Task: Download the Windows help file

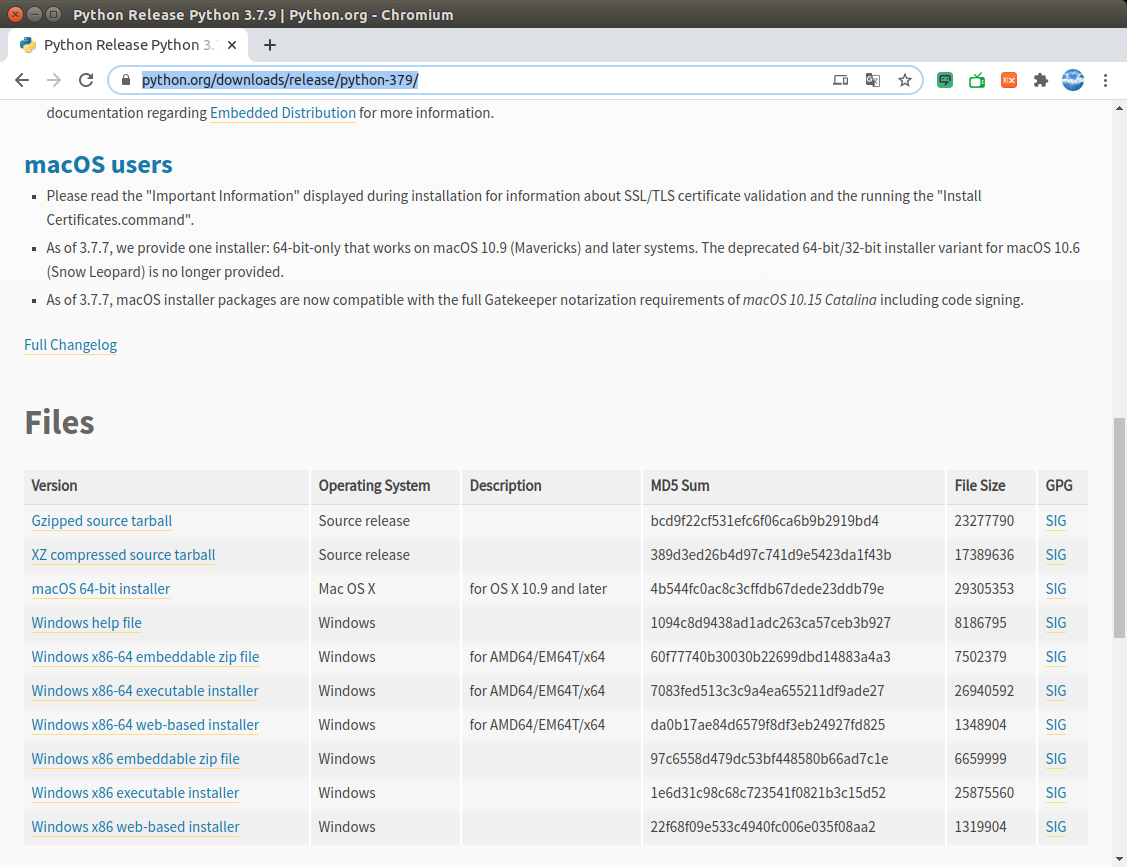Action: click(x=86, y=623)
